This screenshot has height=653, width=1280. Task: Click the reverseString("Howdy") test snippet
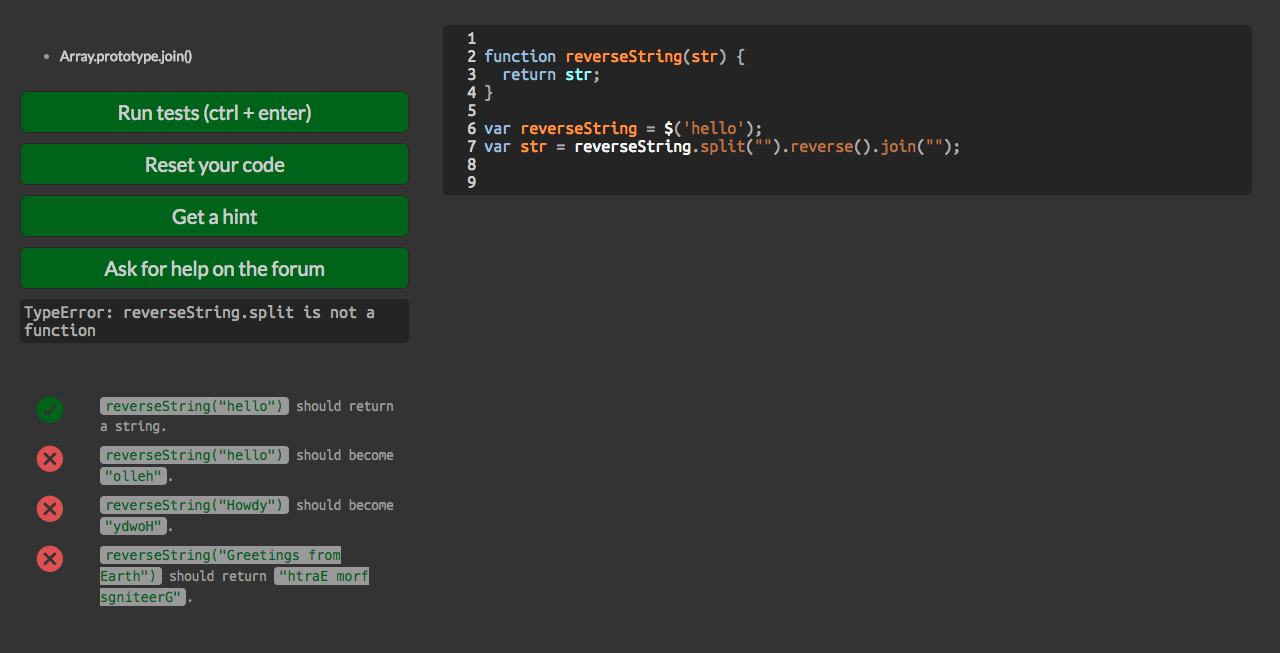(x=194, y=505)
